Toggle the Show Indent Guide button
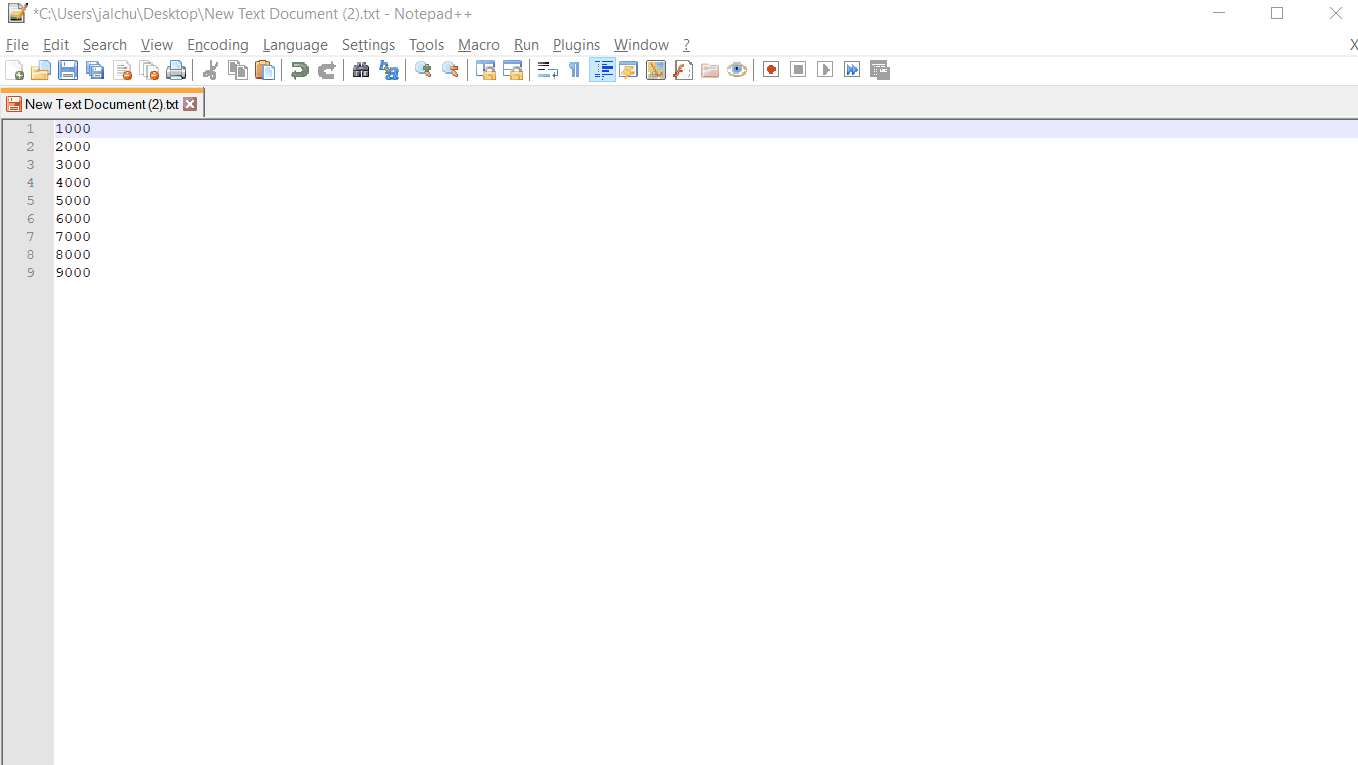Viewport: 1358px width, 765px height. [602, 70]
